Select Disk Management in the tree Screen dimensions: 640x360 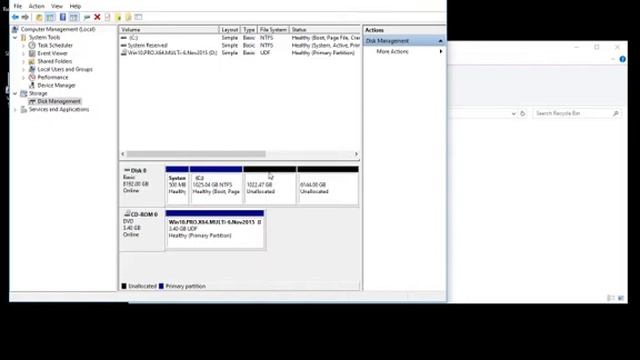click(59, 101)
